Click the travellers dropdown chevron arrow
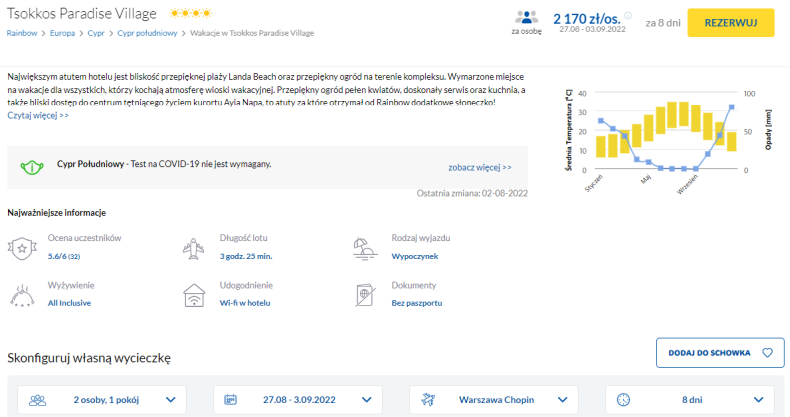 point(171,400)
